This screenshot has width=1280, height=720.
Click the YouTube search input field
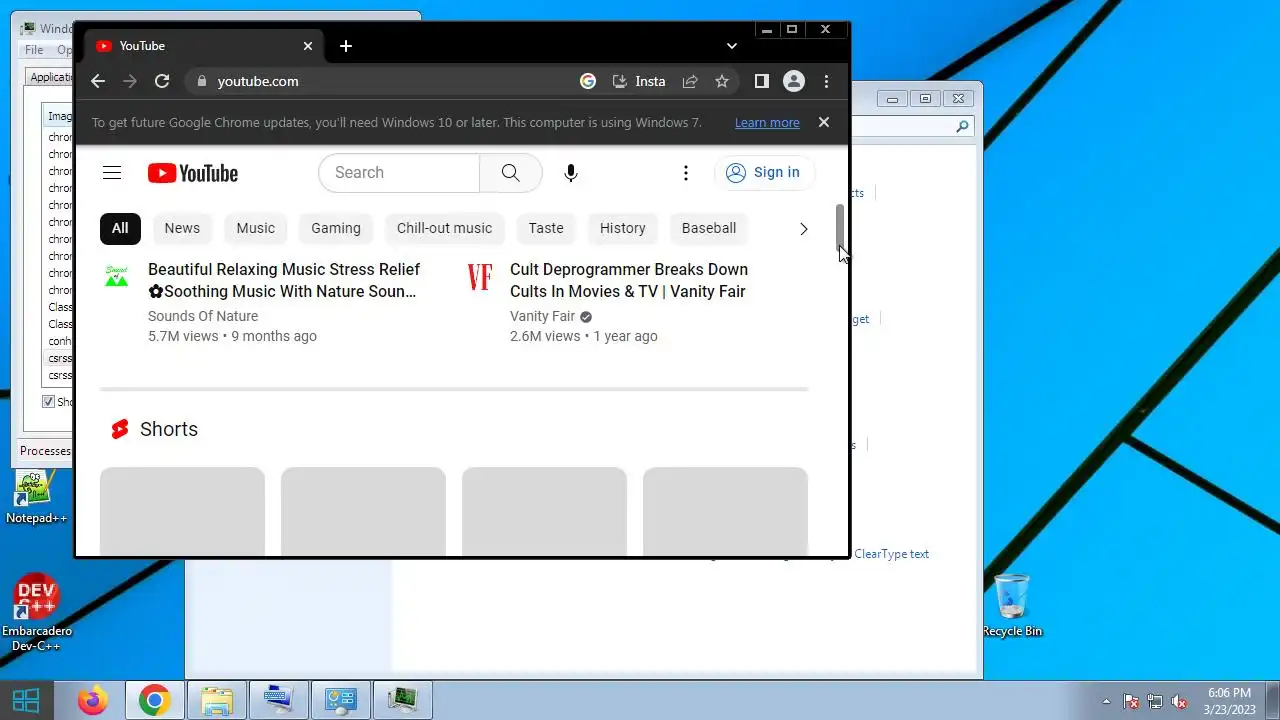(x=399, y=173)
